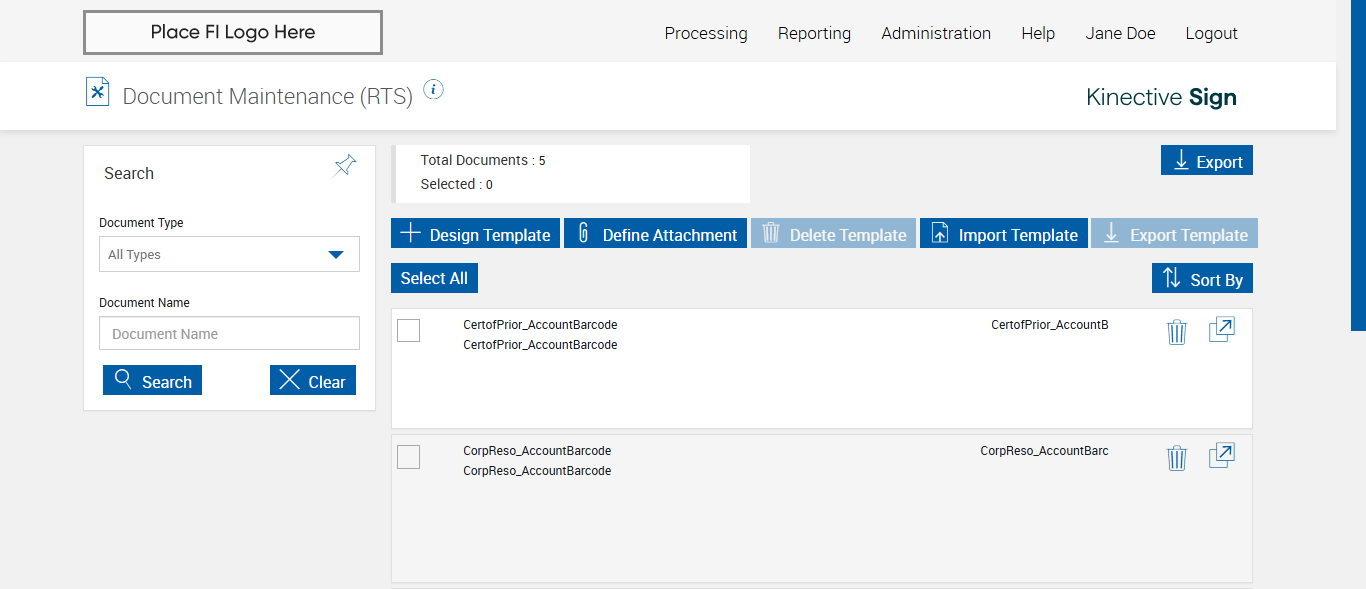The image size is (1366, 589).
Task: Open CorpReso_AccountBarcode using the launch icon
Action: [1221, 456]
